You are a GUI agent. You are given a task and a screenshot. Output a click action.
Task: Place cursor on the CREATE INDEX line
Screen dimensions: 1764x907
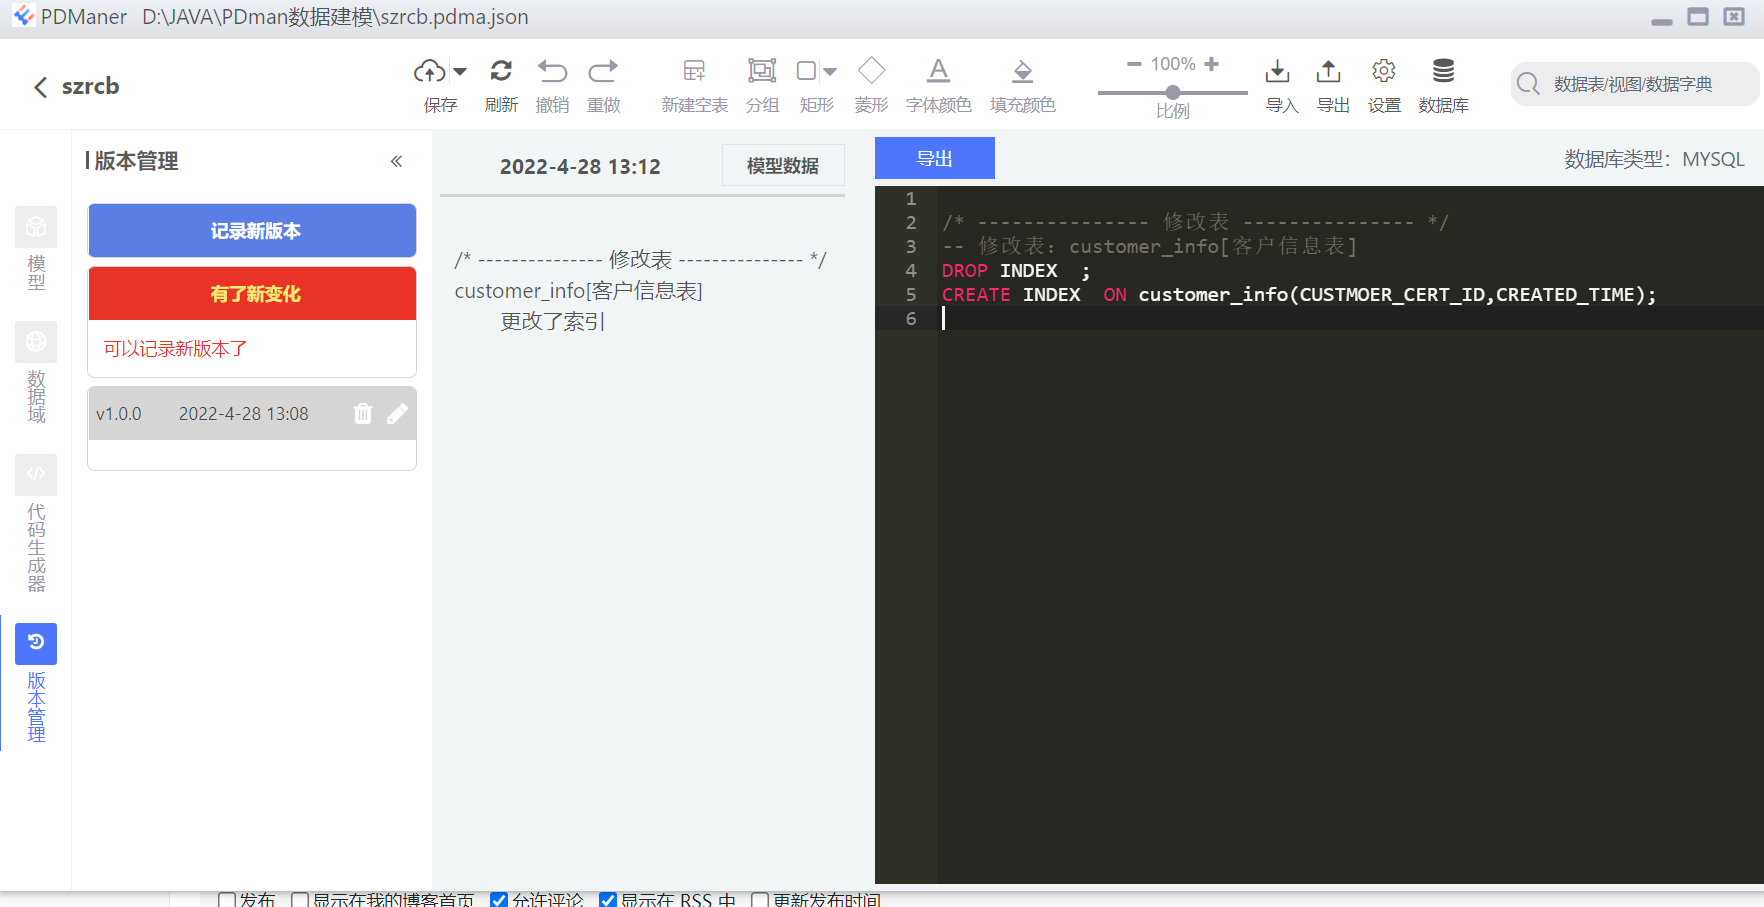(1298, 295)
